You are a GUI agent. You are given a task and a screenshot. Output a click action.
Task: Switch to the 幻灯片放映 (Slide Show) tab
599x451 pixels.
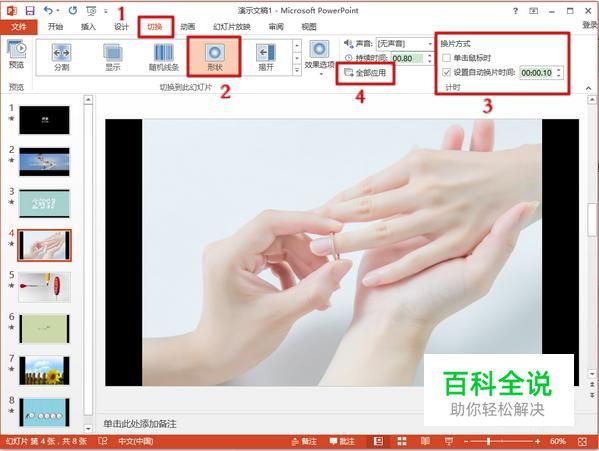pos(232,26)
